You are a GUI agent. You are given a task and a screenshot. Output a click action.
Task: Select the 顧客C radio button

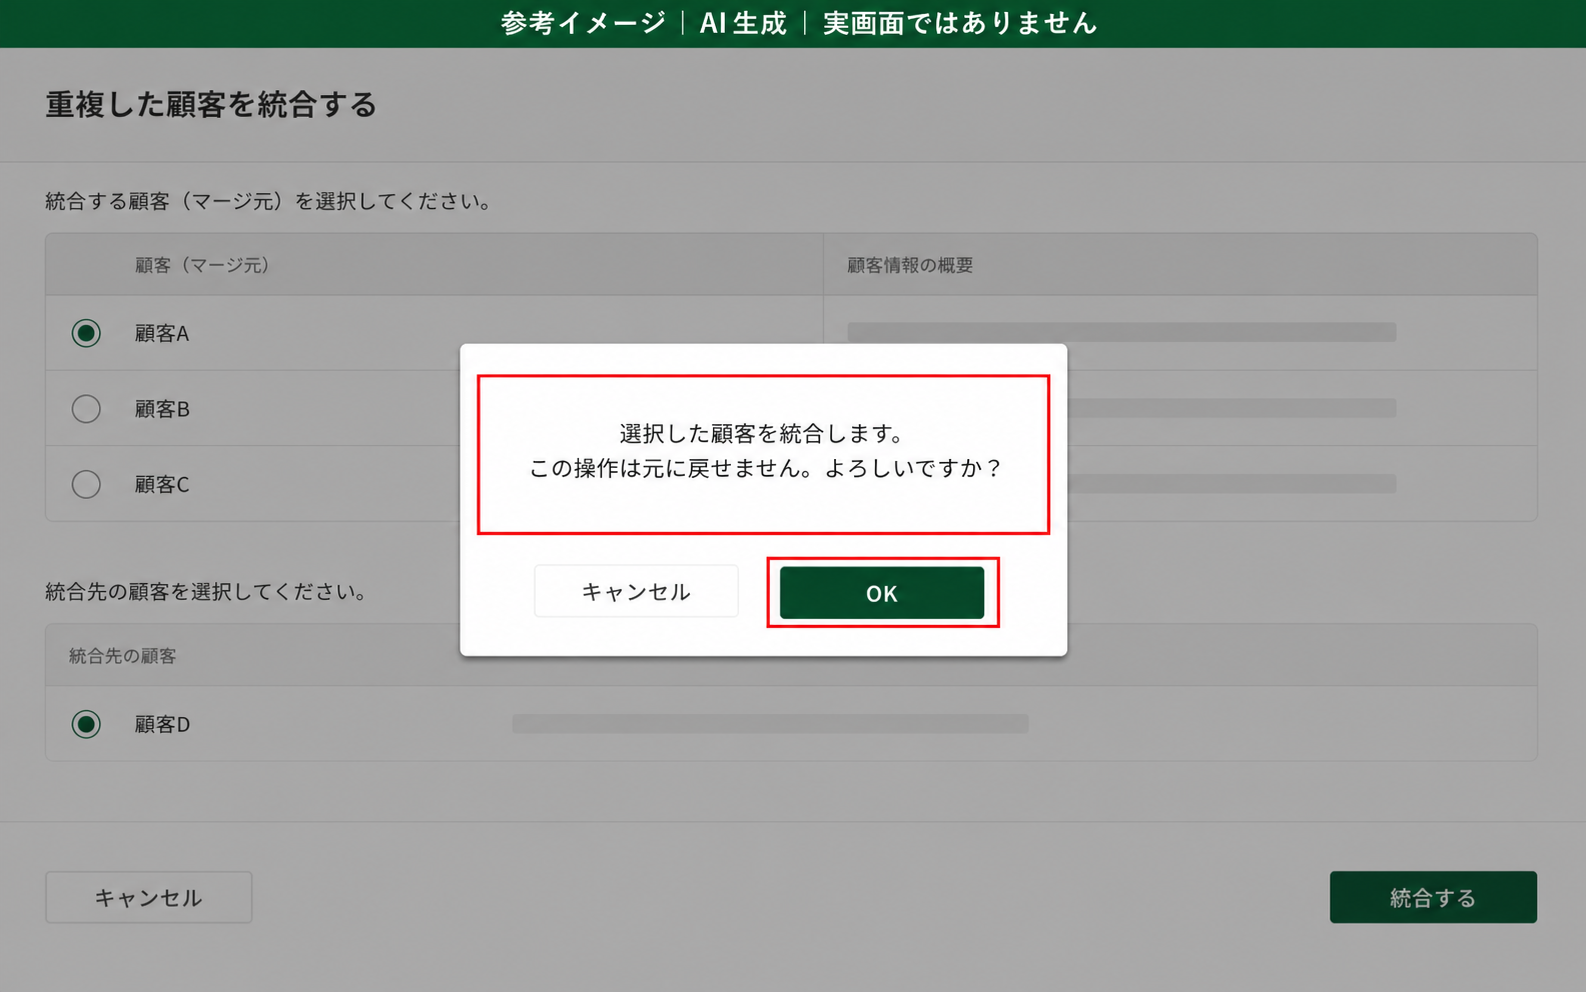click(86, 484)
